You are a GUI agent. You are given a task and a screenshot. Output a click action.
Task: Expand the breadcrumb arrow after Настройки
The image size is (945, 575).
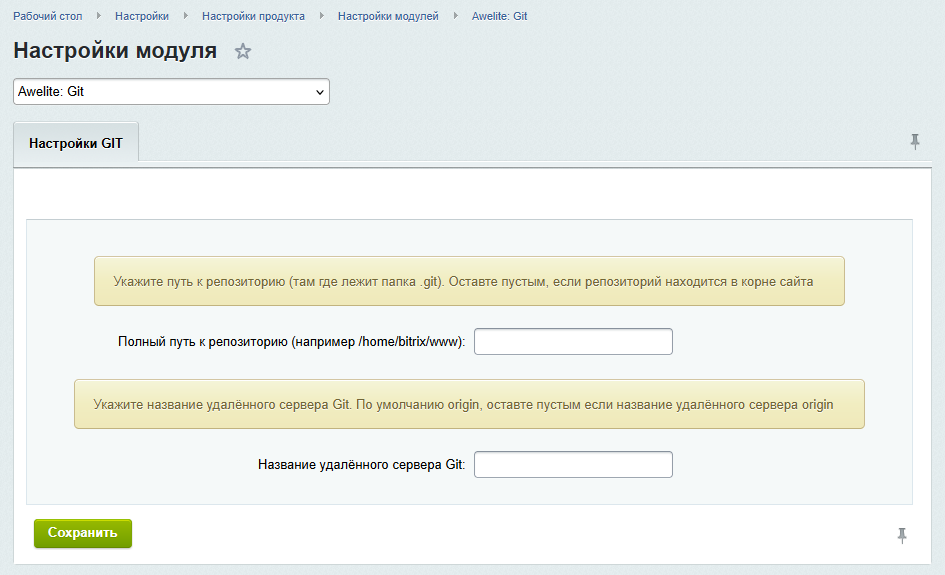point(186,16)
